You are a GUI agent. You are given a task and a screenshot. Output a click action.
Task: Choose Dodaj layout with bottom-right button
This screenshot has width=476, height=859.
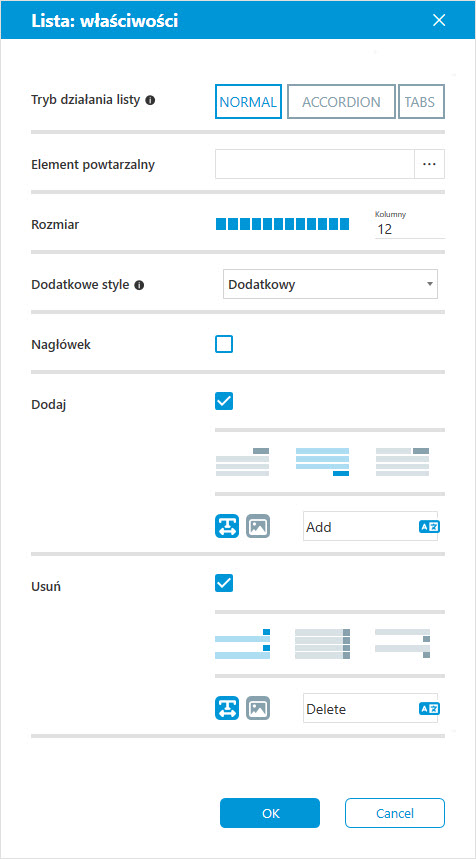[x=322, y=462]
